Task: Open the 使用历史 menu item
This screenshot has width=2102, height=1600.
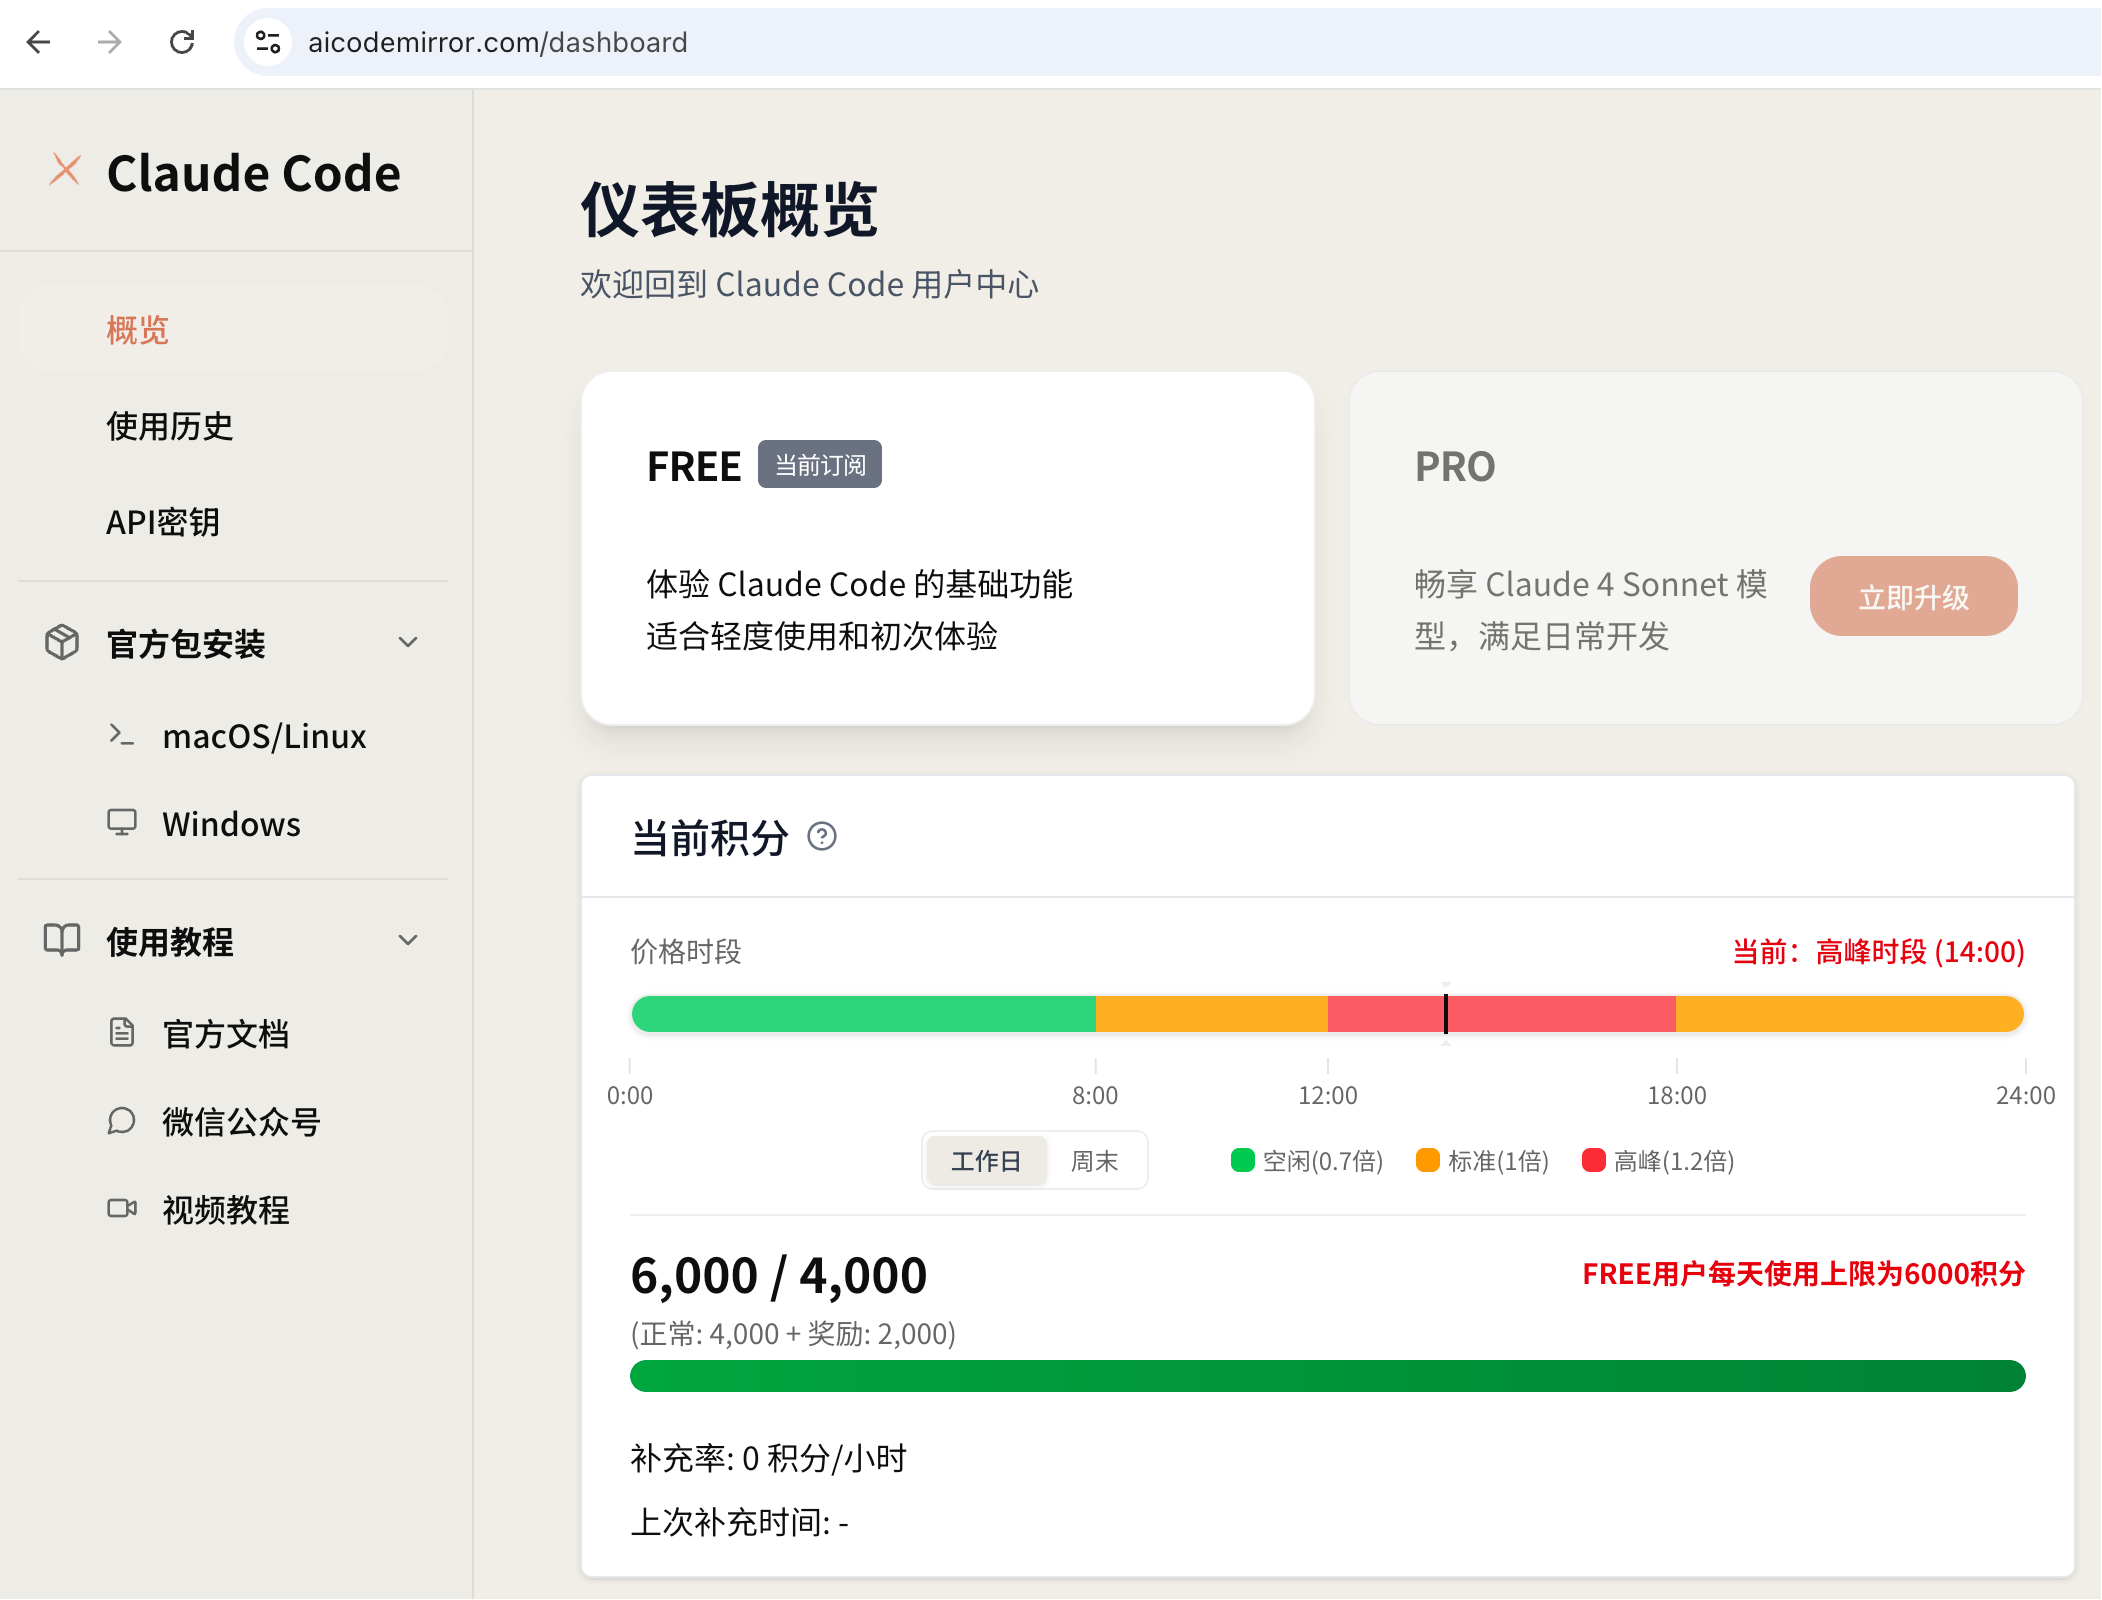Action: (170, 426)
